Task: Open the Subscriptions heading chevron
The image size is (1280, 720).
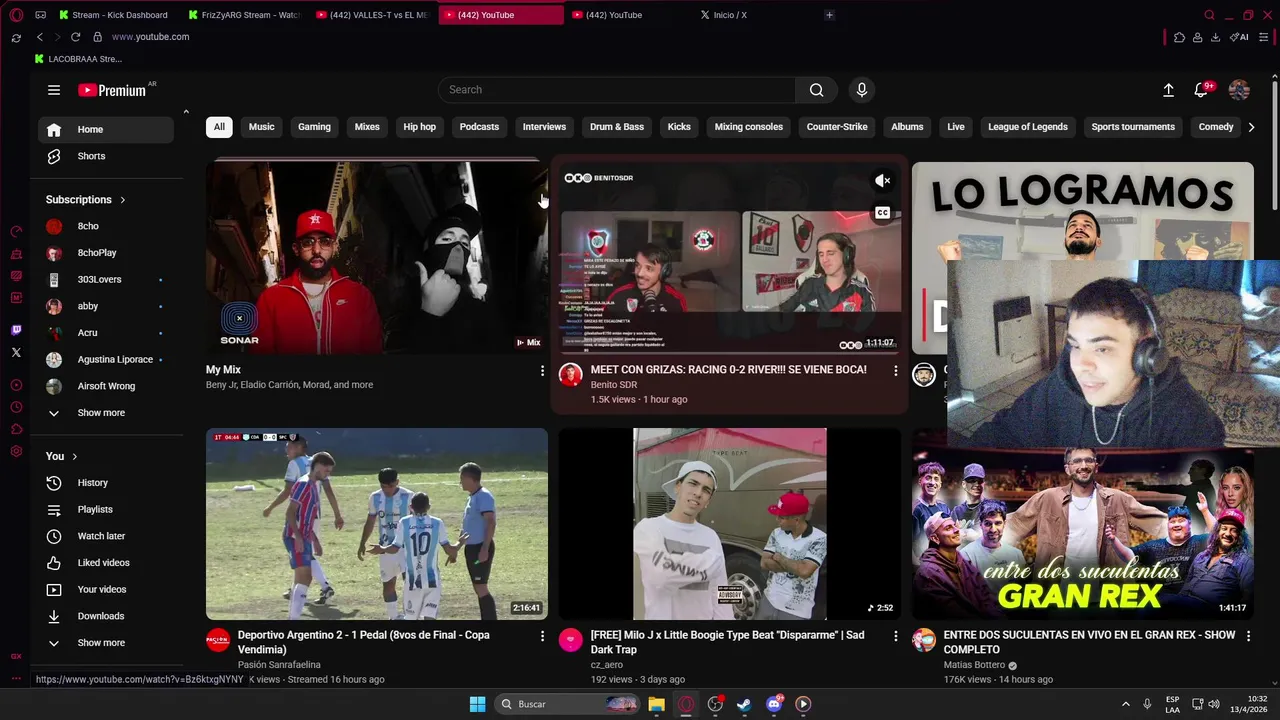Action: [123, 200]
